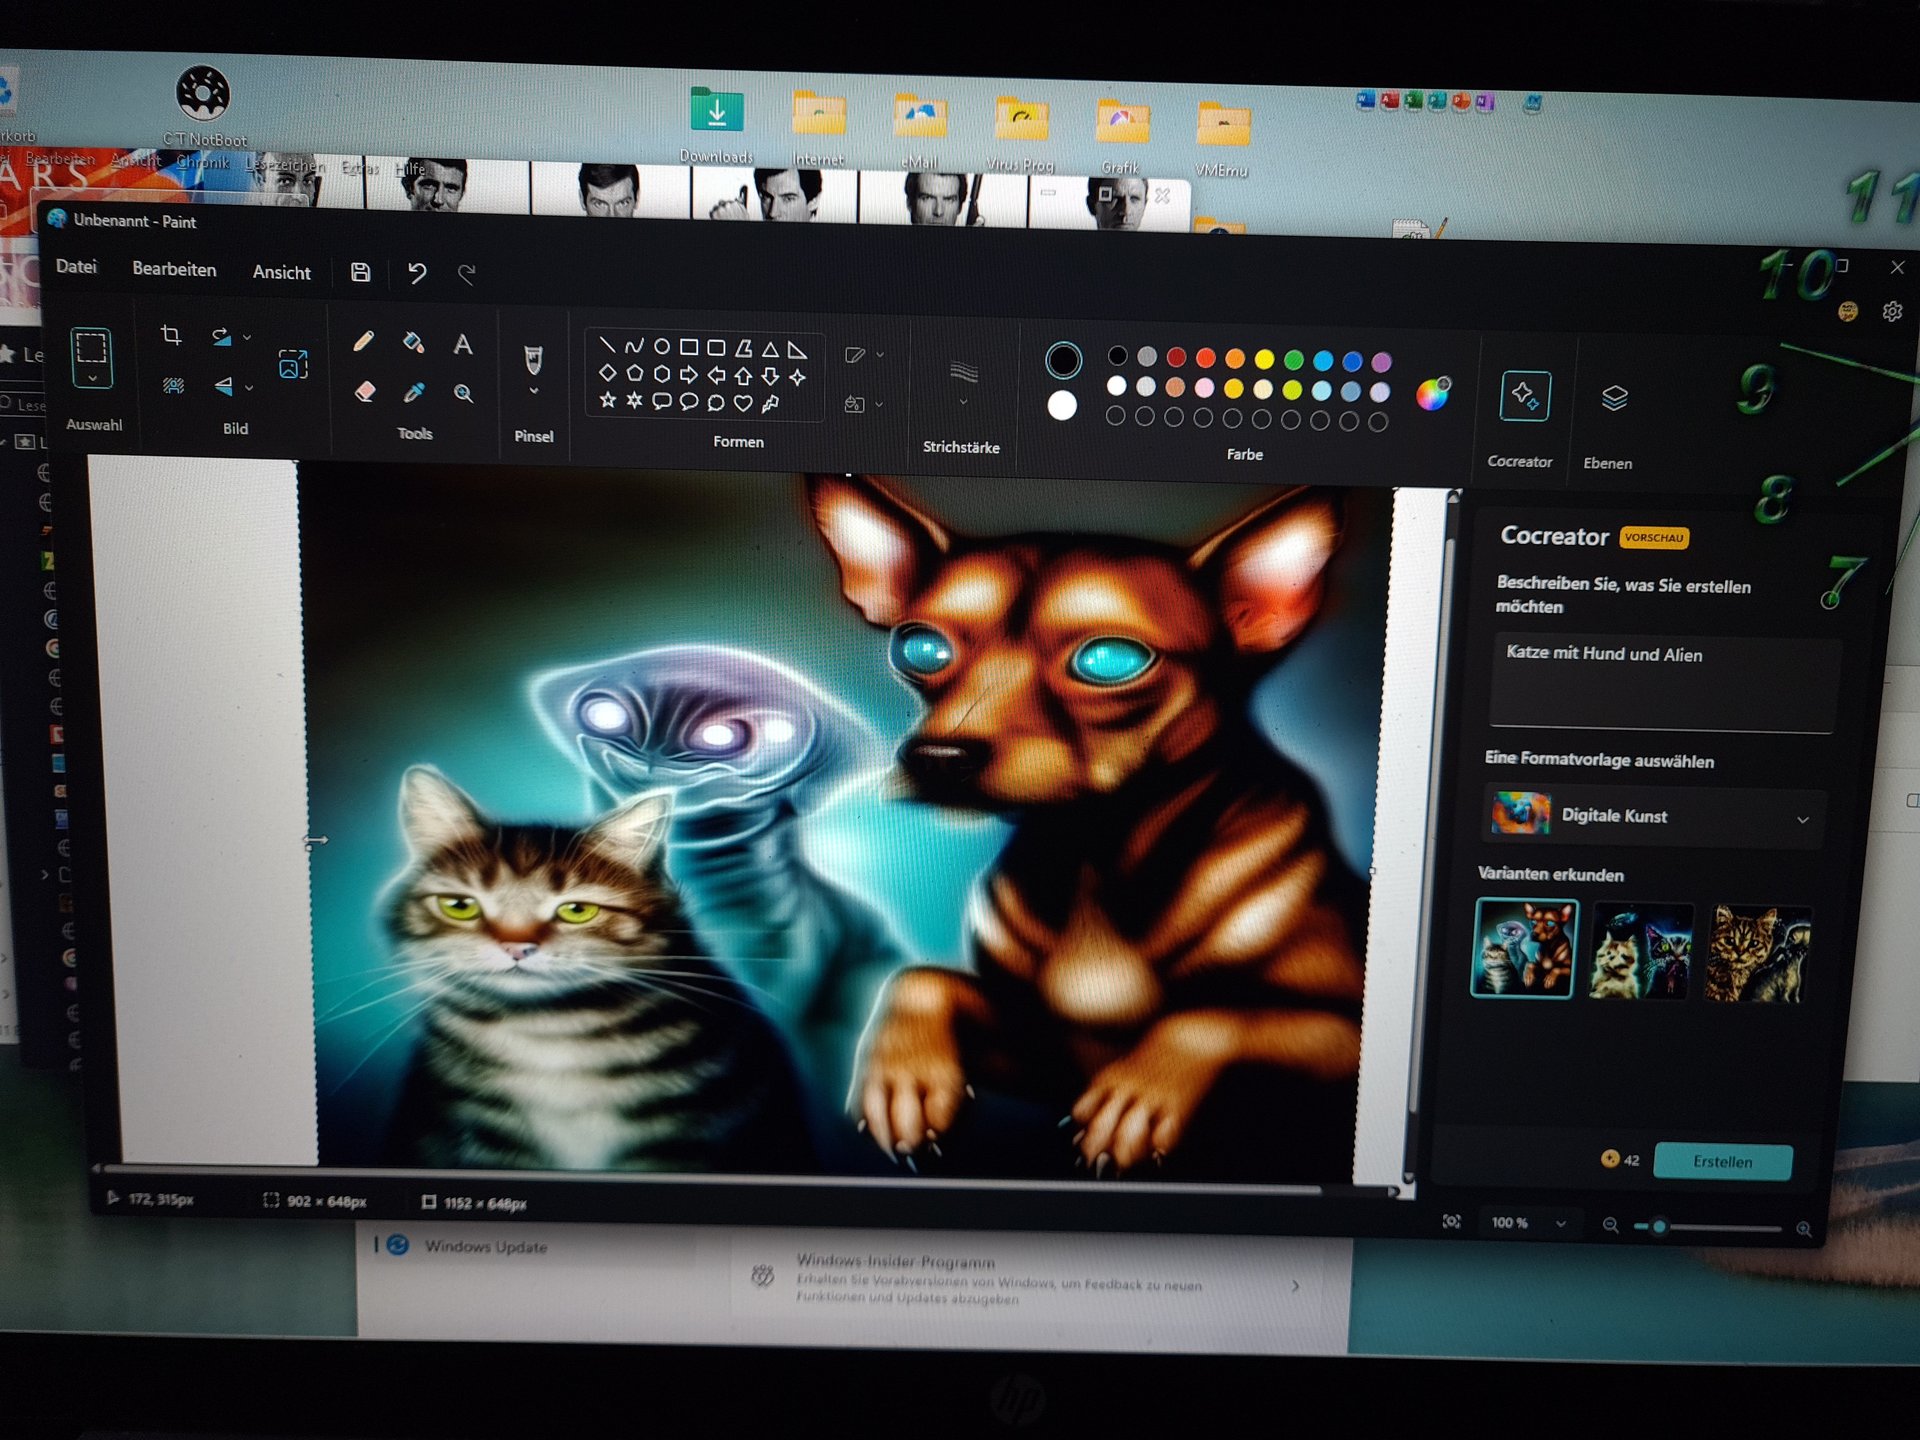Pick the red color swatch
This screenshot has height=1440, width=1920.
pos(1176,357)
